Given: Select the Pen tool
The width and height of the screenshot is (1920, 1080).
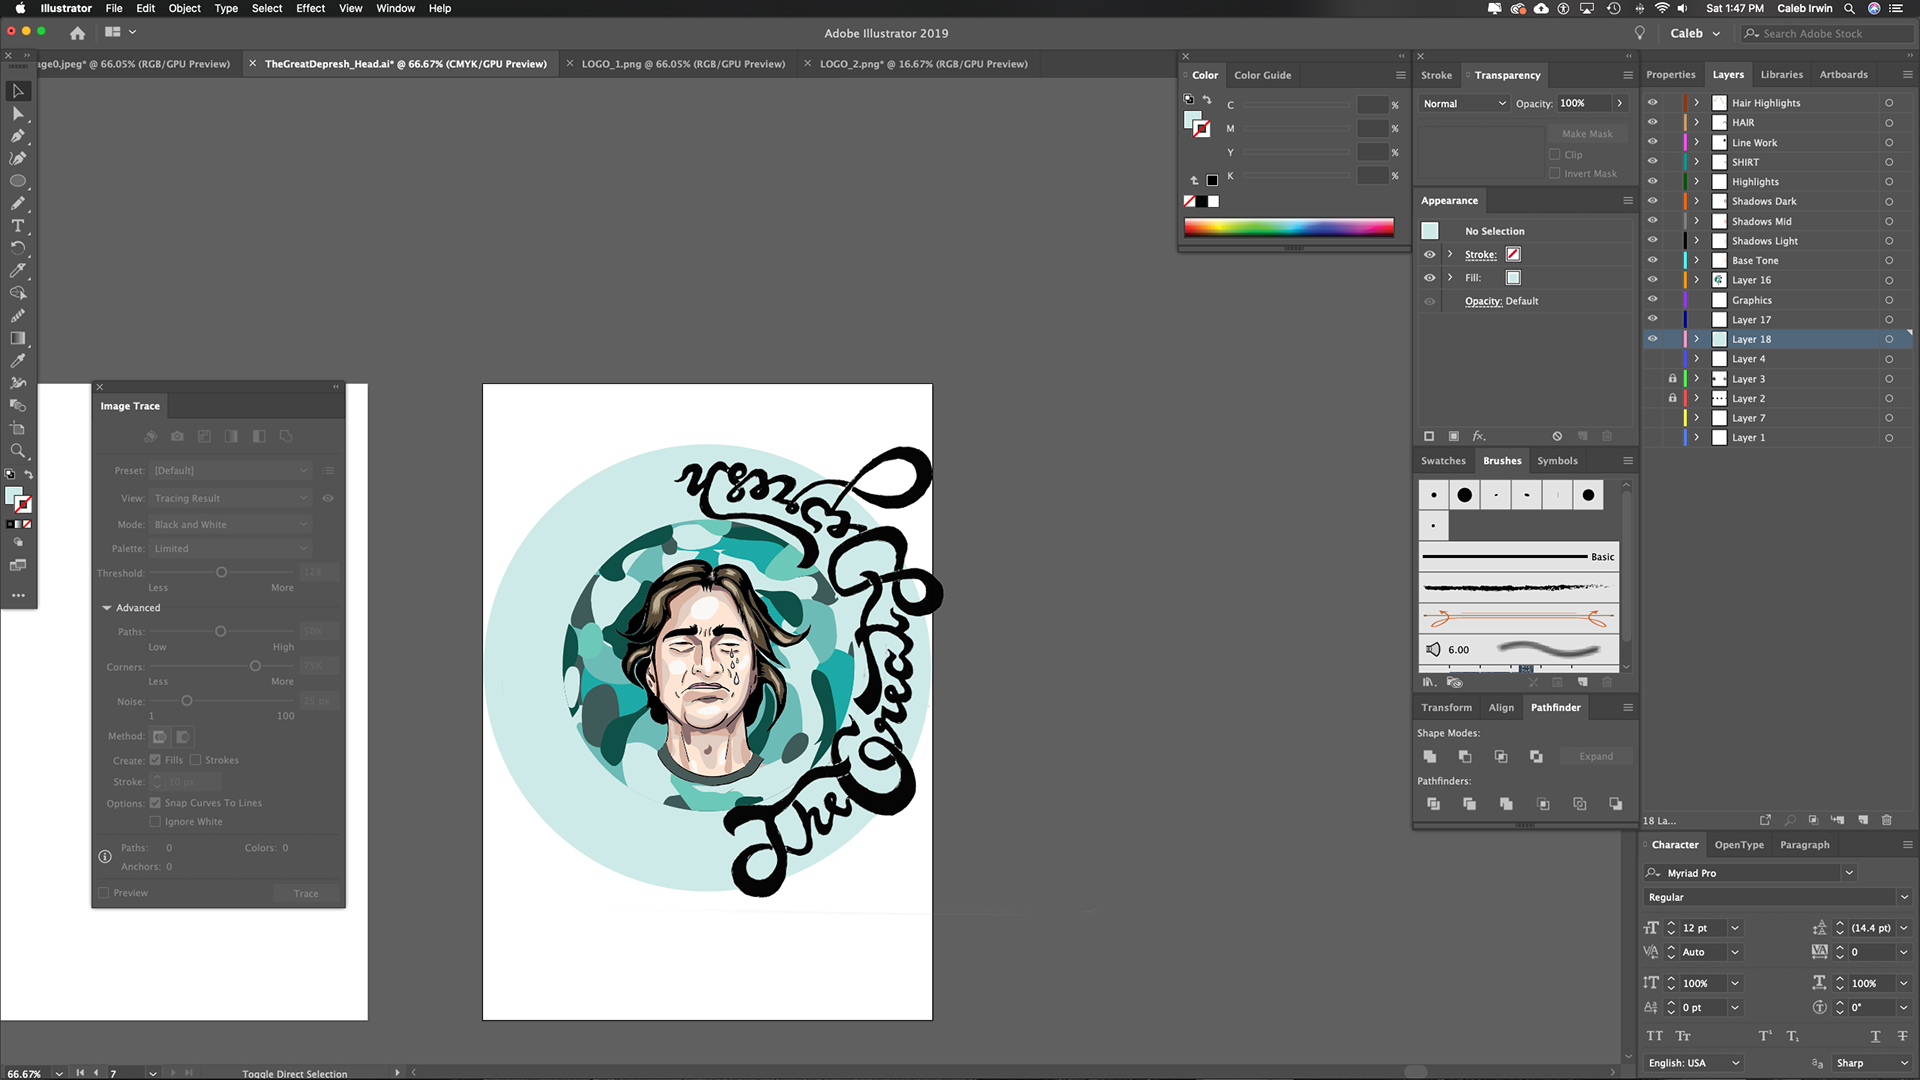Looking at the screenshot, I should [x=18, y=136].
